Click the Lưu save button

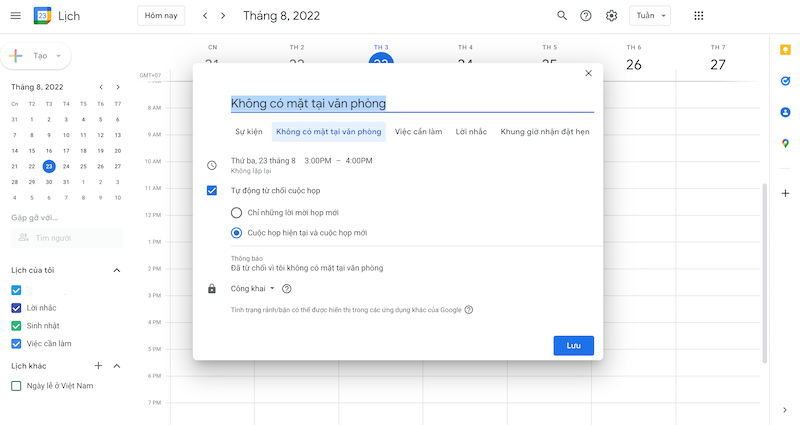coord(573,345)
